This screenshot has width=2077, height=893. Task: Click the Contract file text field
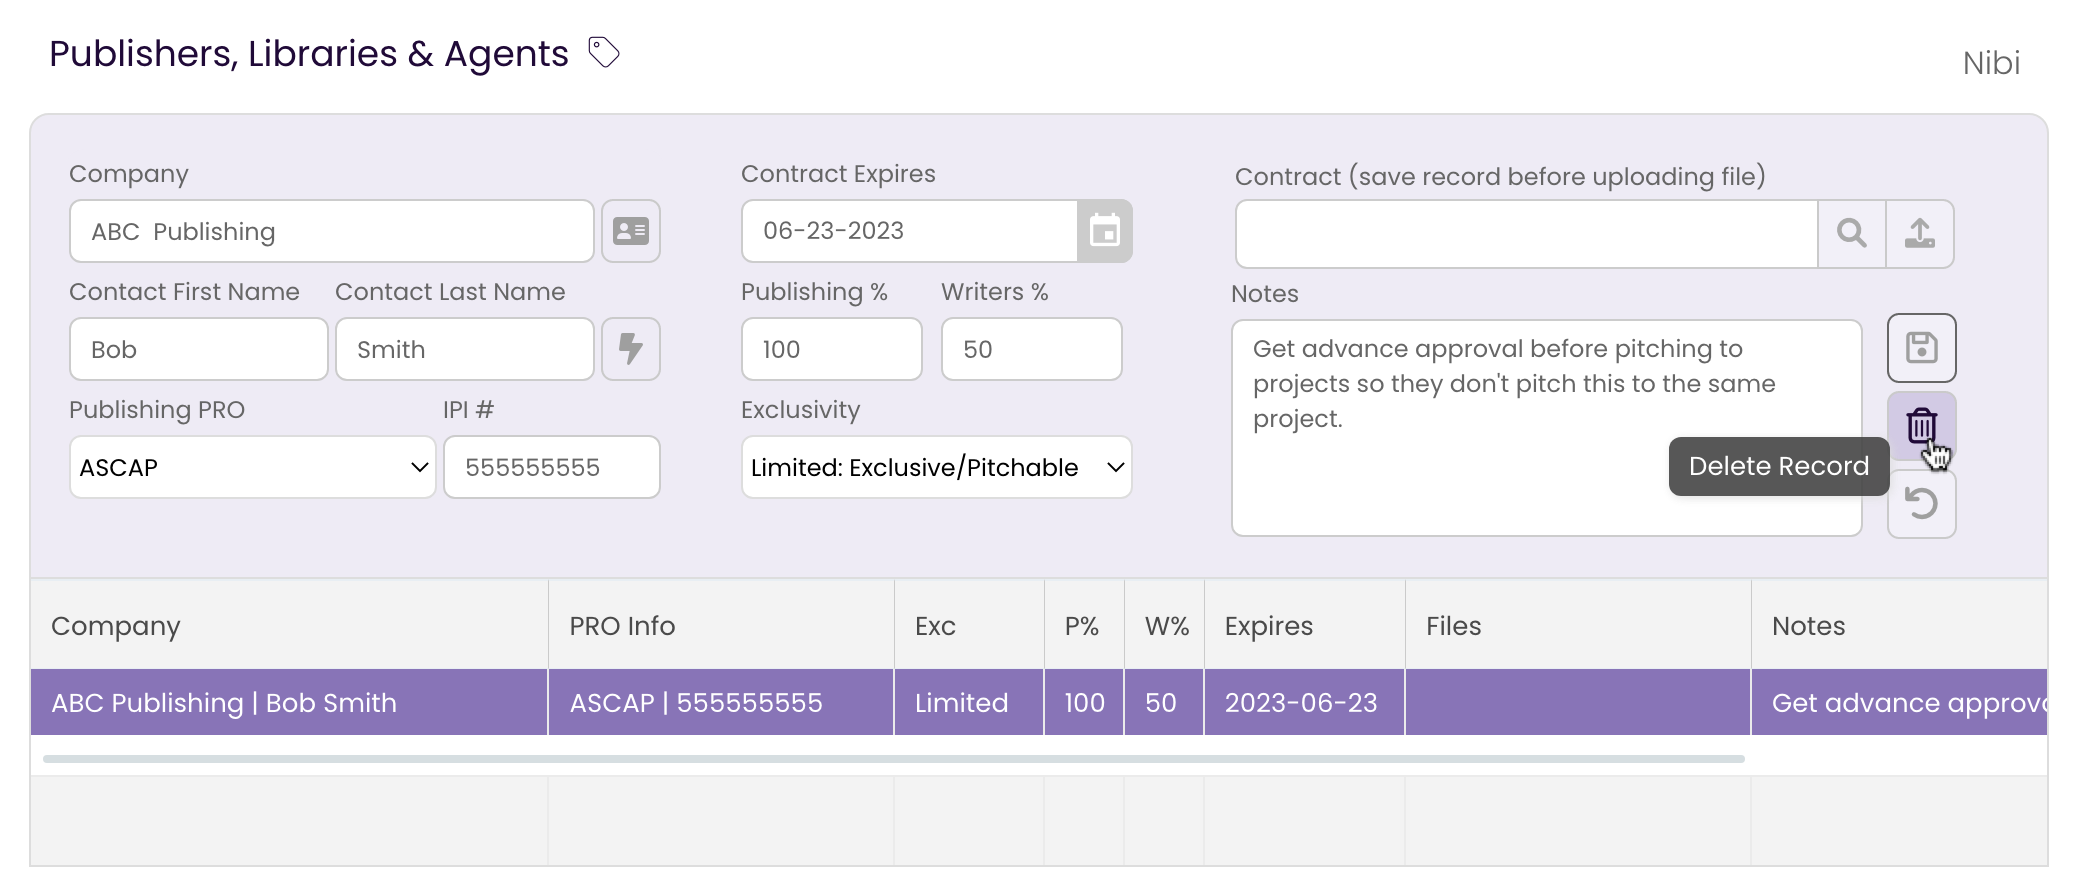(x=1527, y=234)
